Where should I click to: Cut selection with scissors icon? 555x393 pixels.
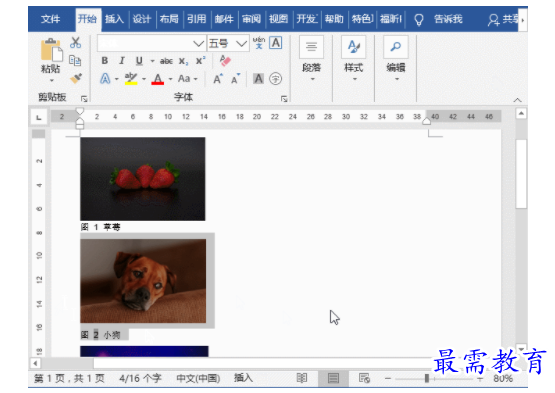(x=75, y=42)
